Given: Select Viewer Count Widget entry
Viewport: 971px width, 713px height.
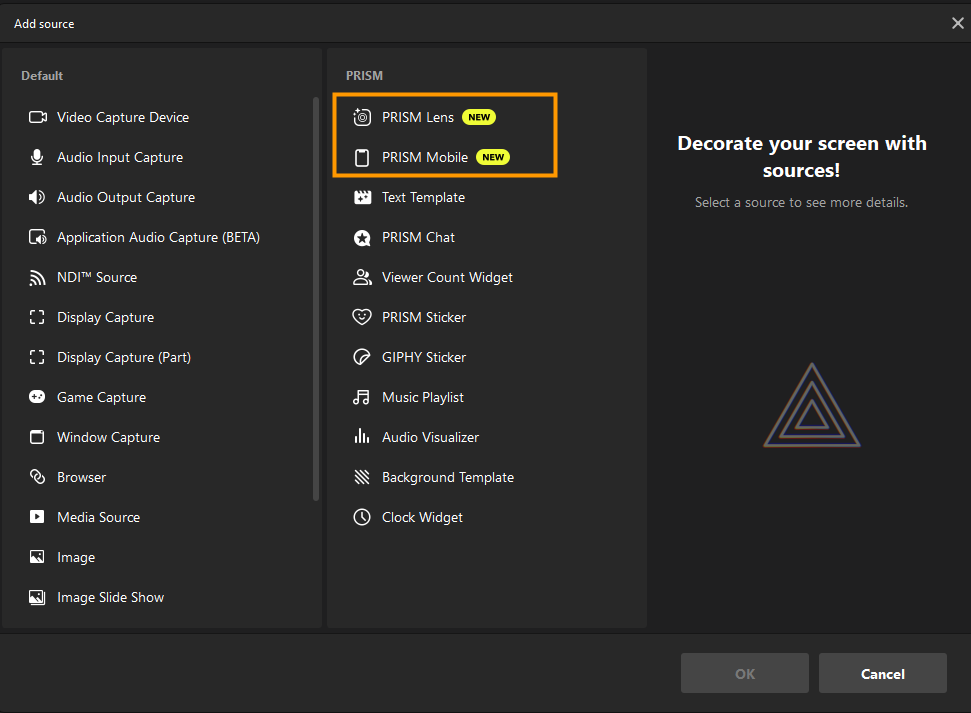Looking at the screenshot, I should pyautogui.click(x=447, y=277).
